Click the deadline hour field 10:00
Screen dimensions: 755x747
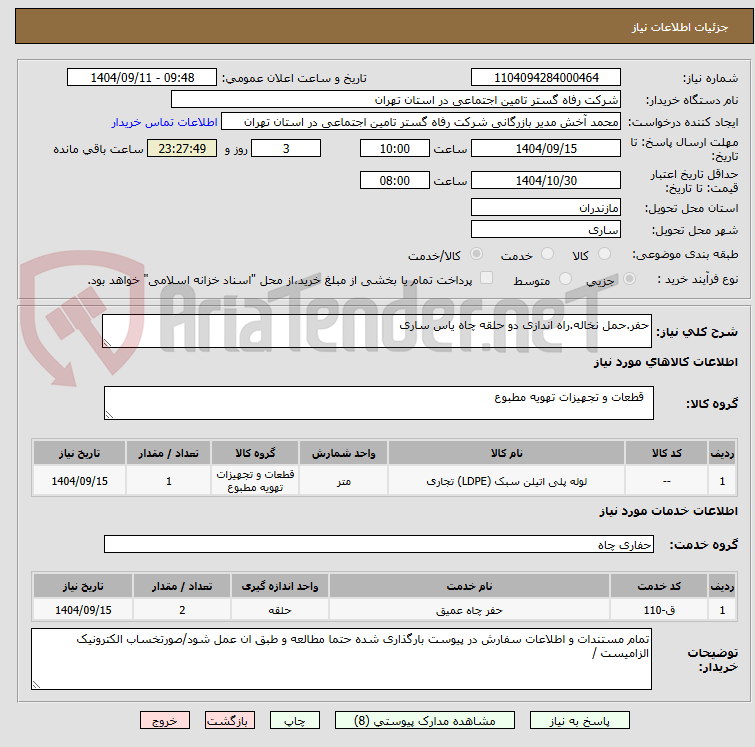394,148
